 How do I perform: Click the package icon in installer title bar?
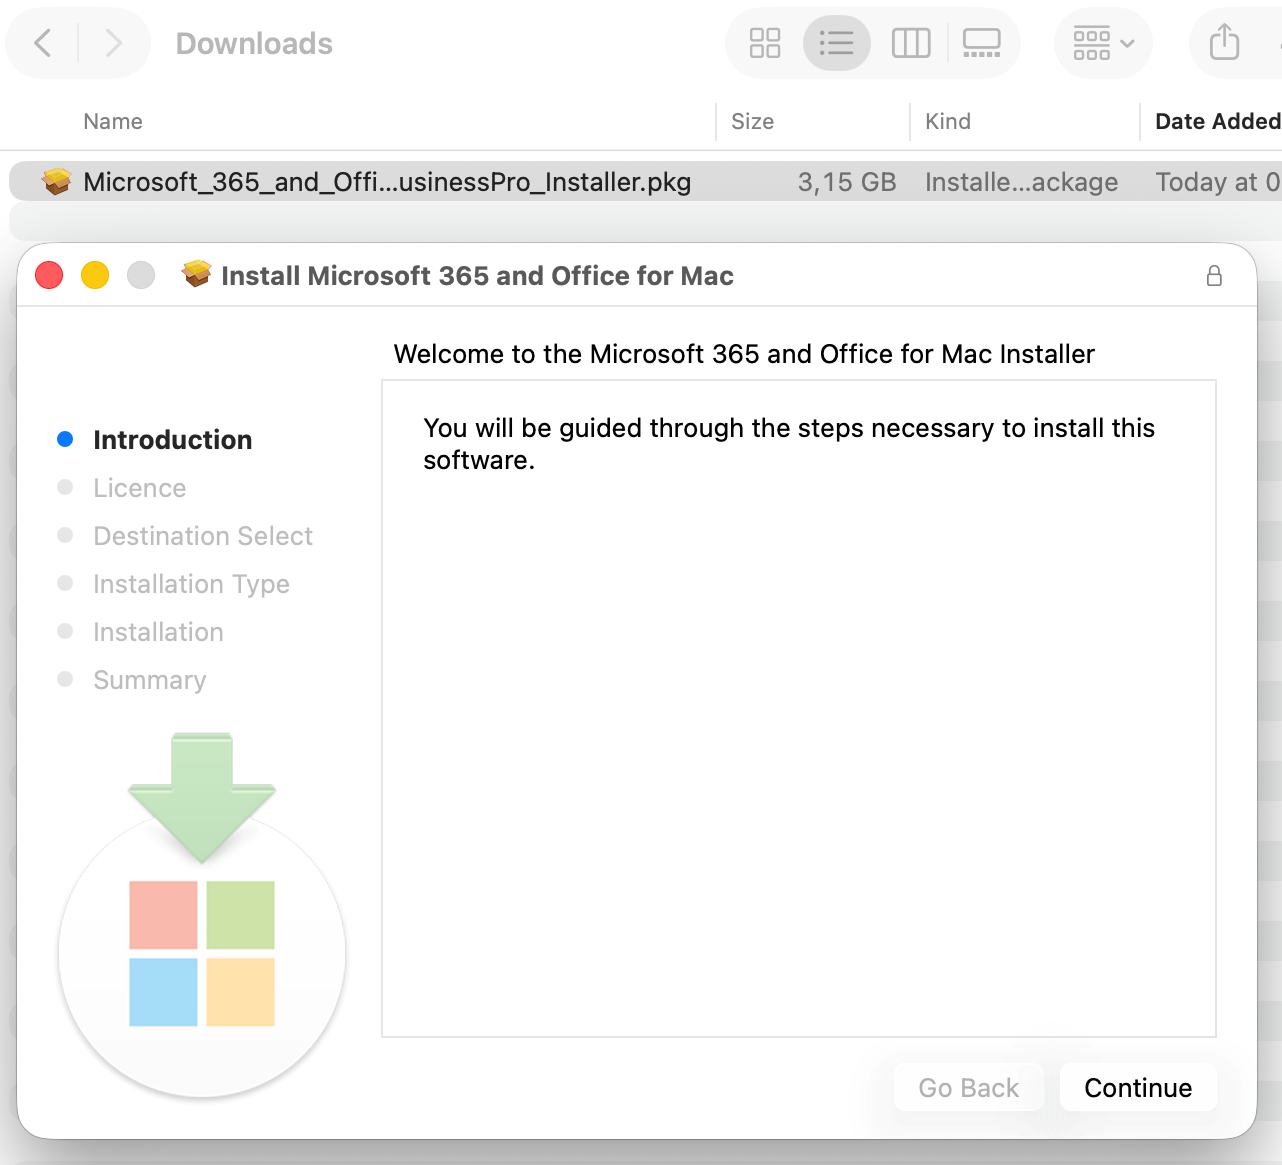(197, 274)
